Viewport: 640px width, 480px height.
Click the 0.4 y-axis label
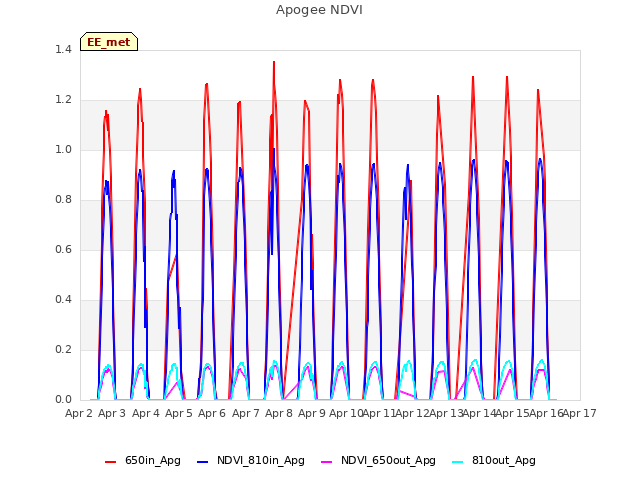(x=63, y=300)
